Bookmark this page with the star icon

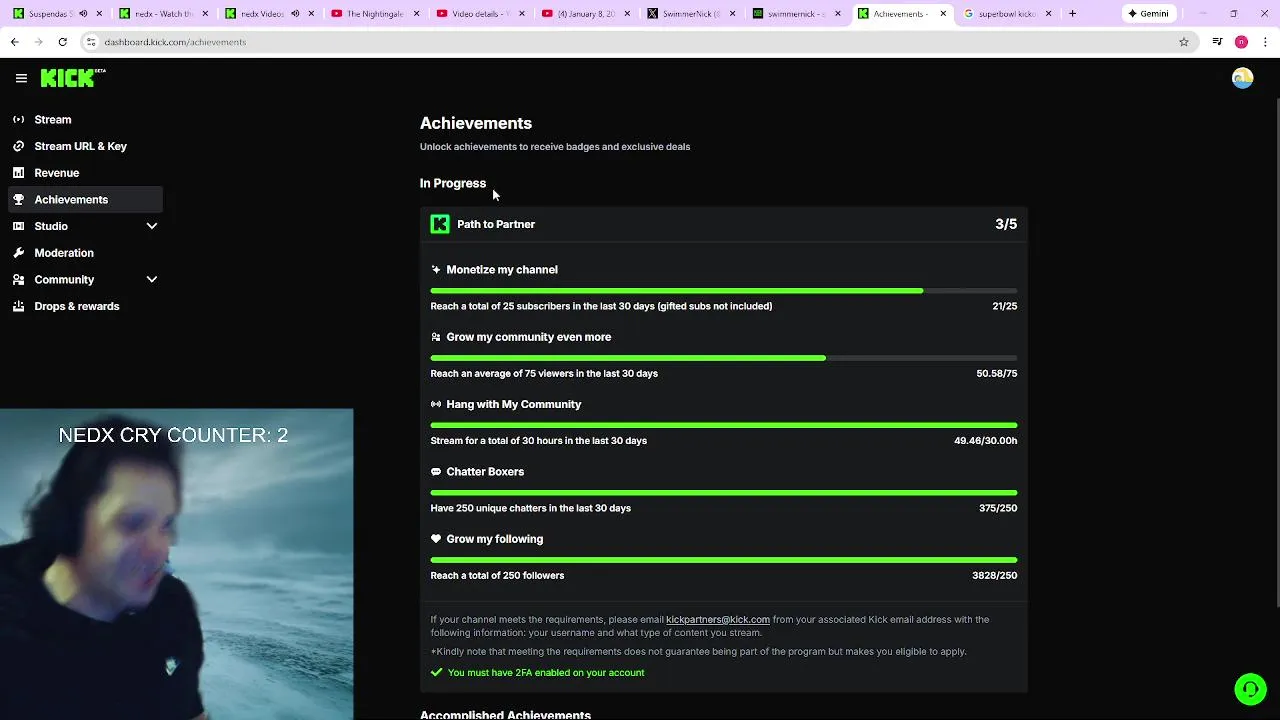point(1184,42)
